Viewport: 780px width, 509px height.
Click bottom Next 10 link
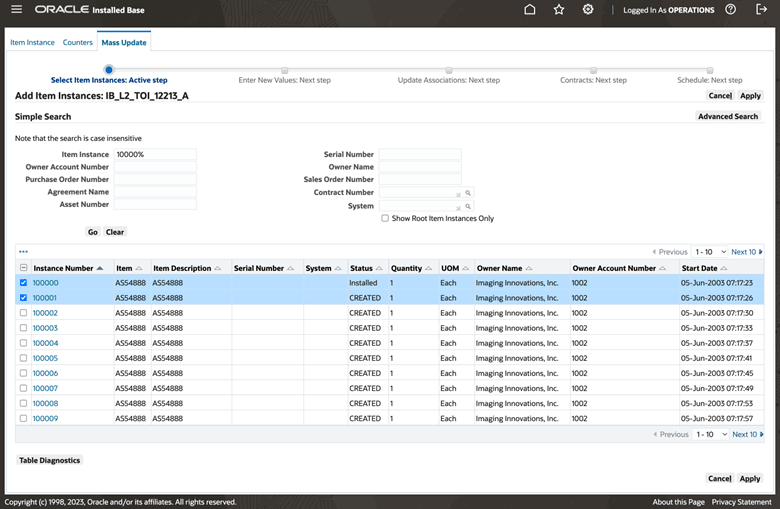[748, 434]
